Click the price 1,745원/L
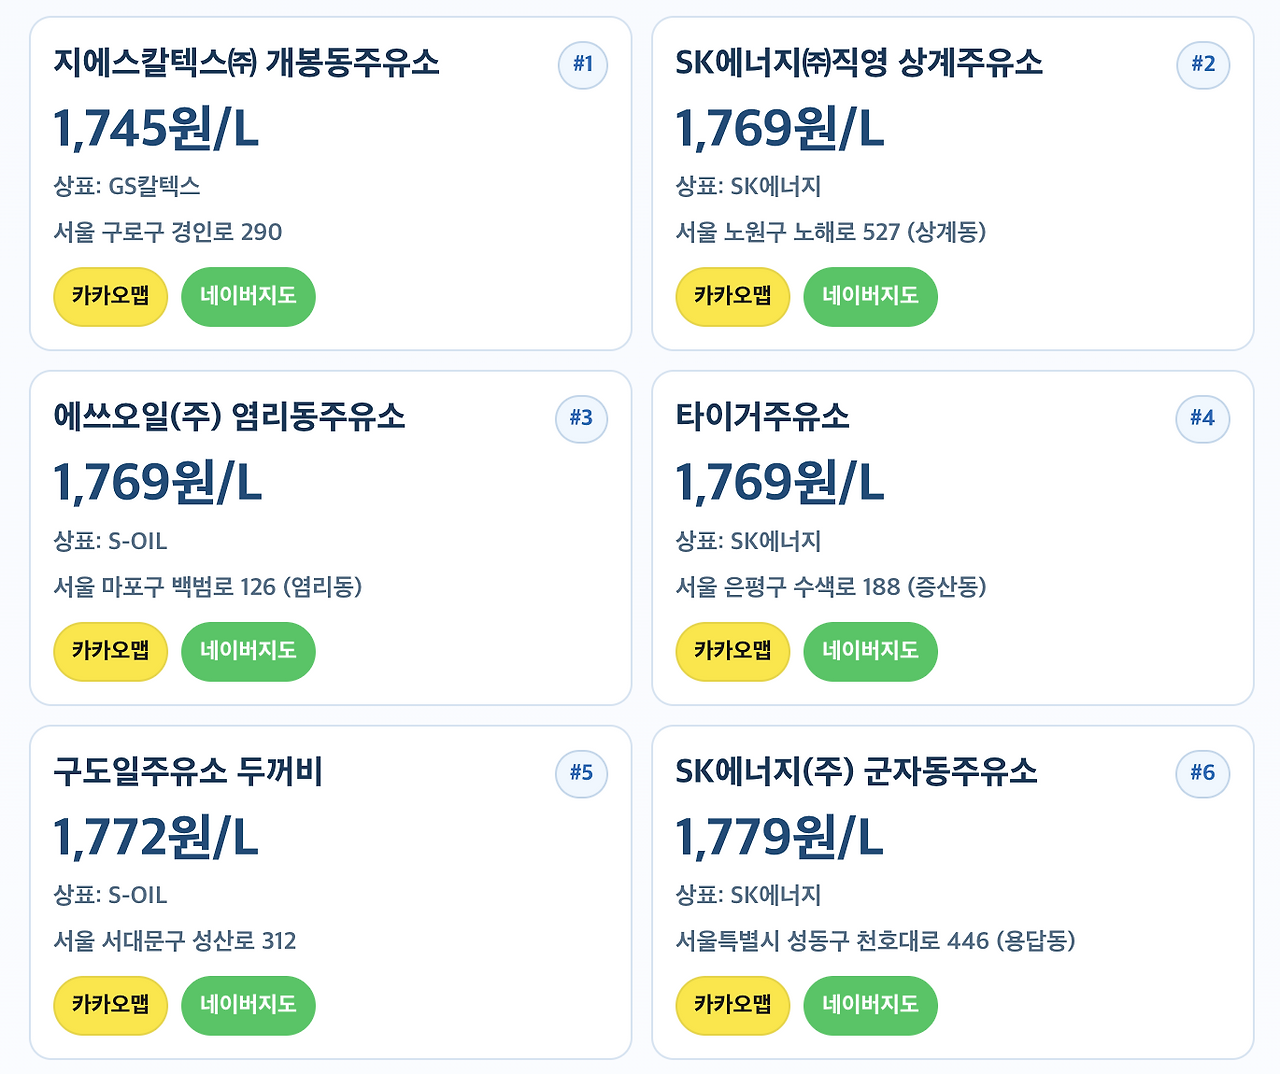 coord(156,129)
